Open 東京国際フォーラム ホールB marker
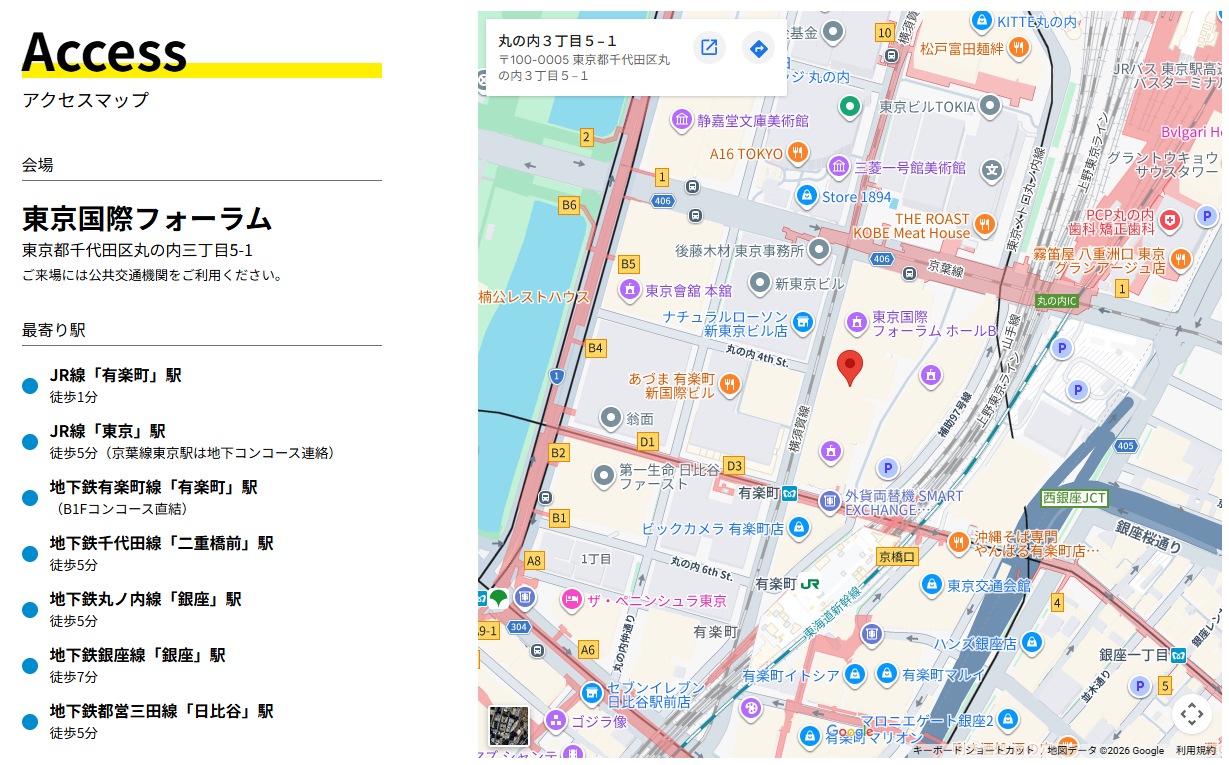The image size is (1229, 765). click(856, 322)
